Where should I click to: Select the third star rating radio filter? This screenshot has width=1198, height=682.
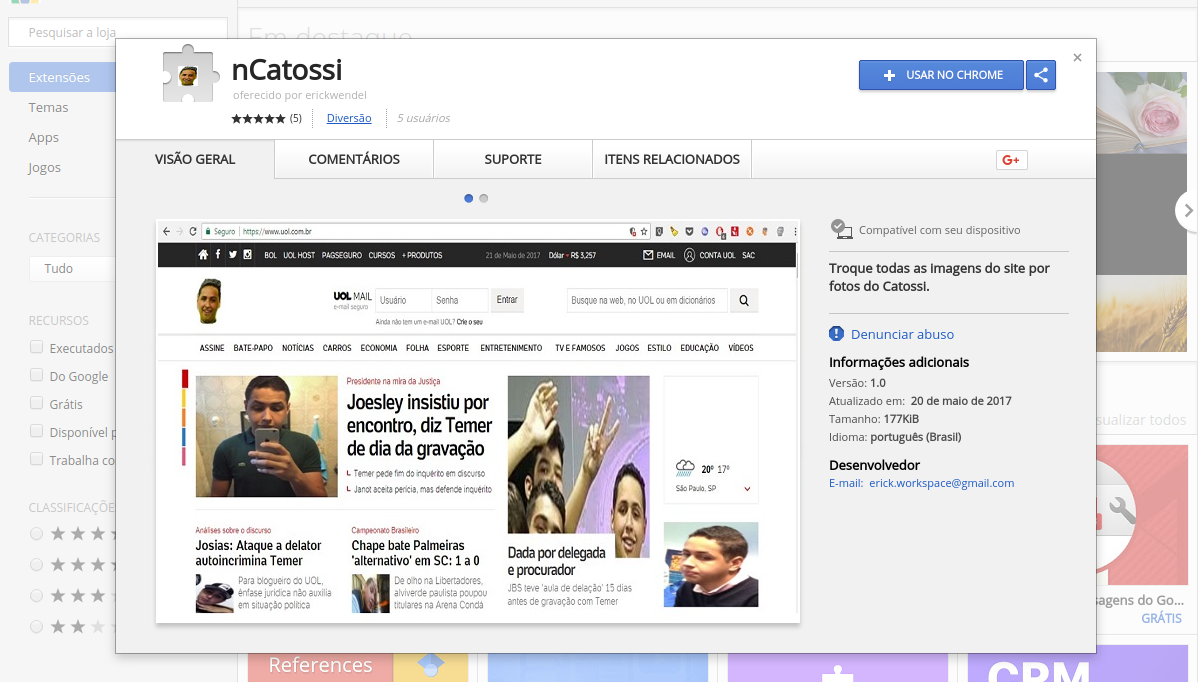coord(36,596)
